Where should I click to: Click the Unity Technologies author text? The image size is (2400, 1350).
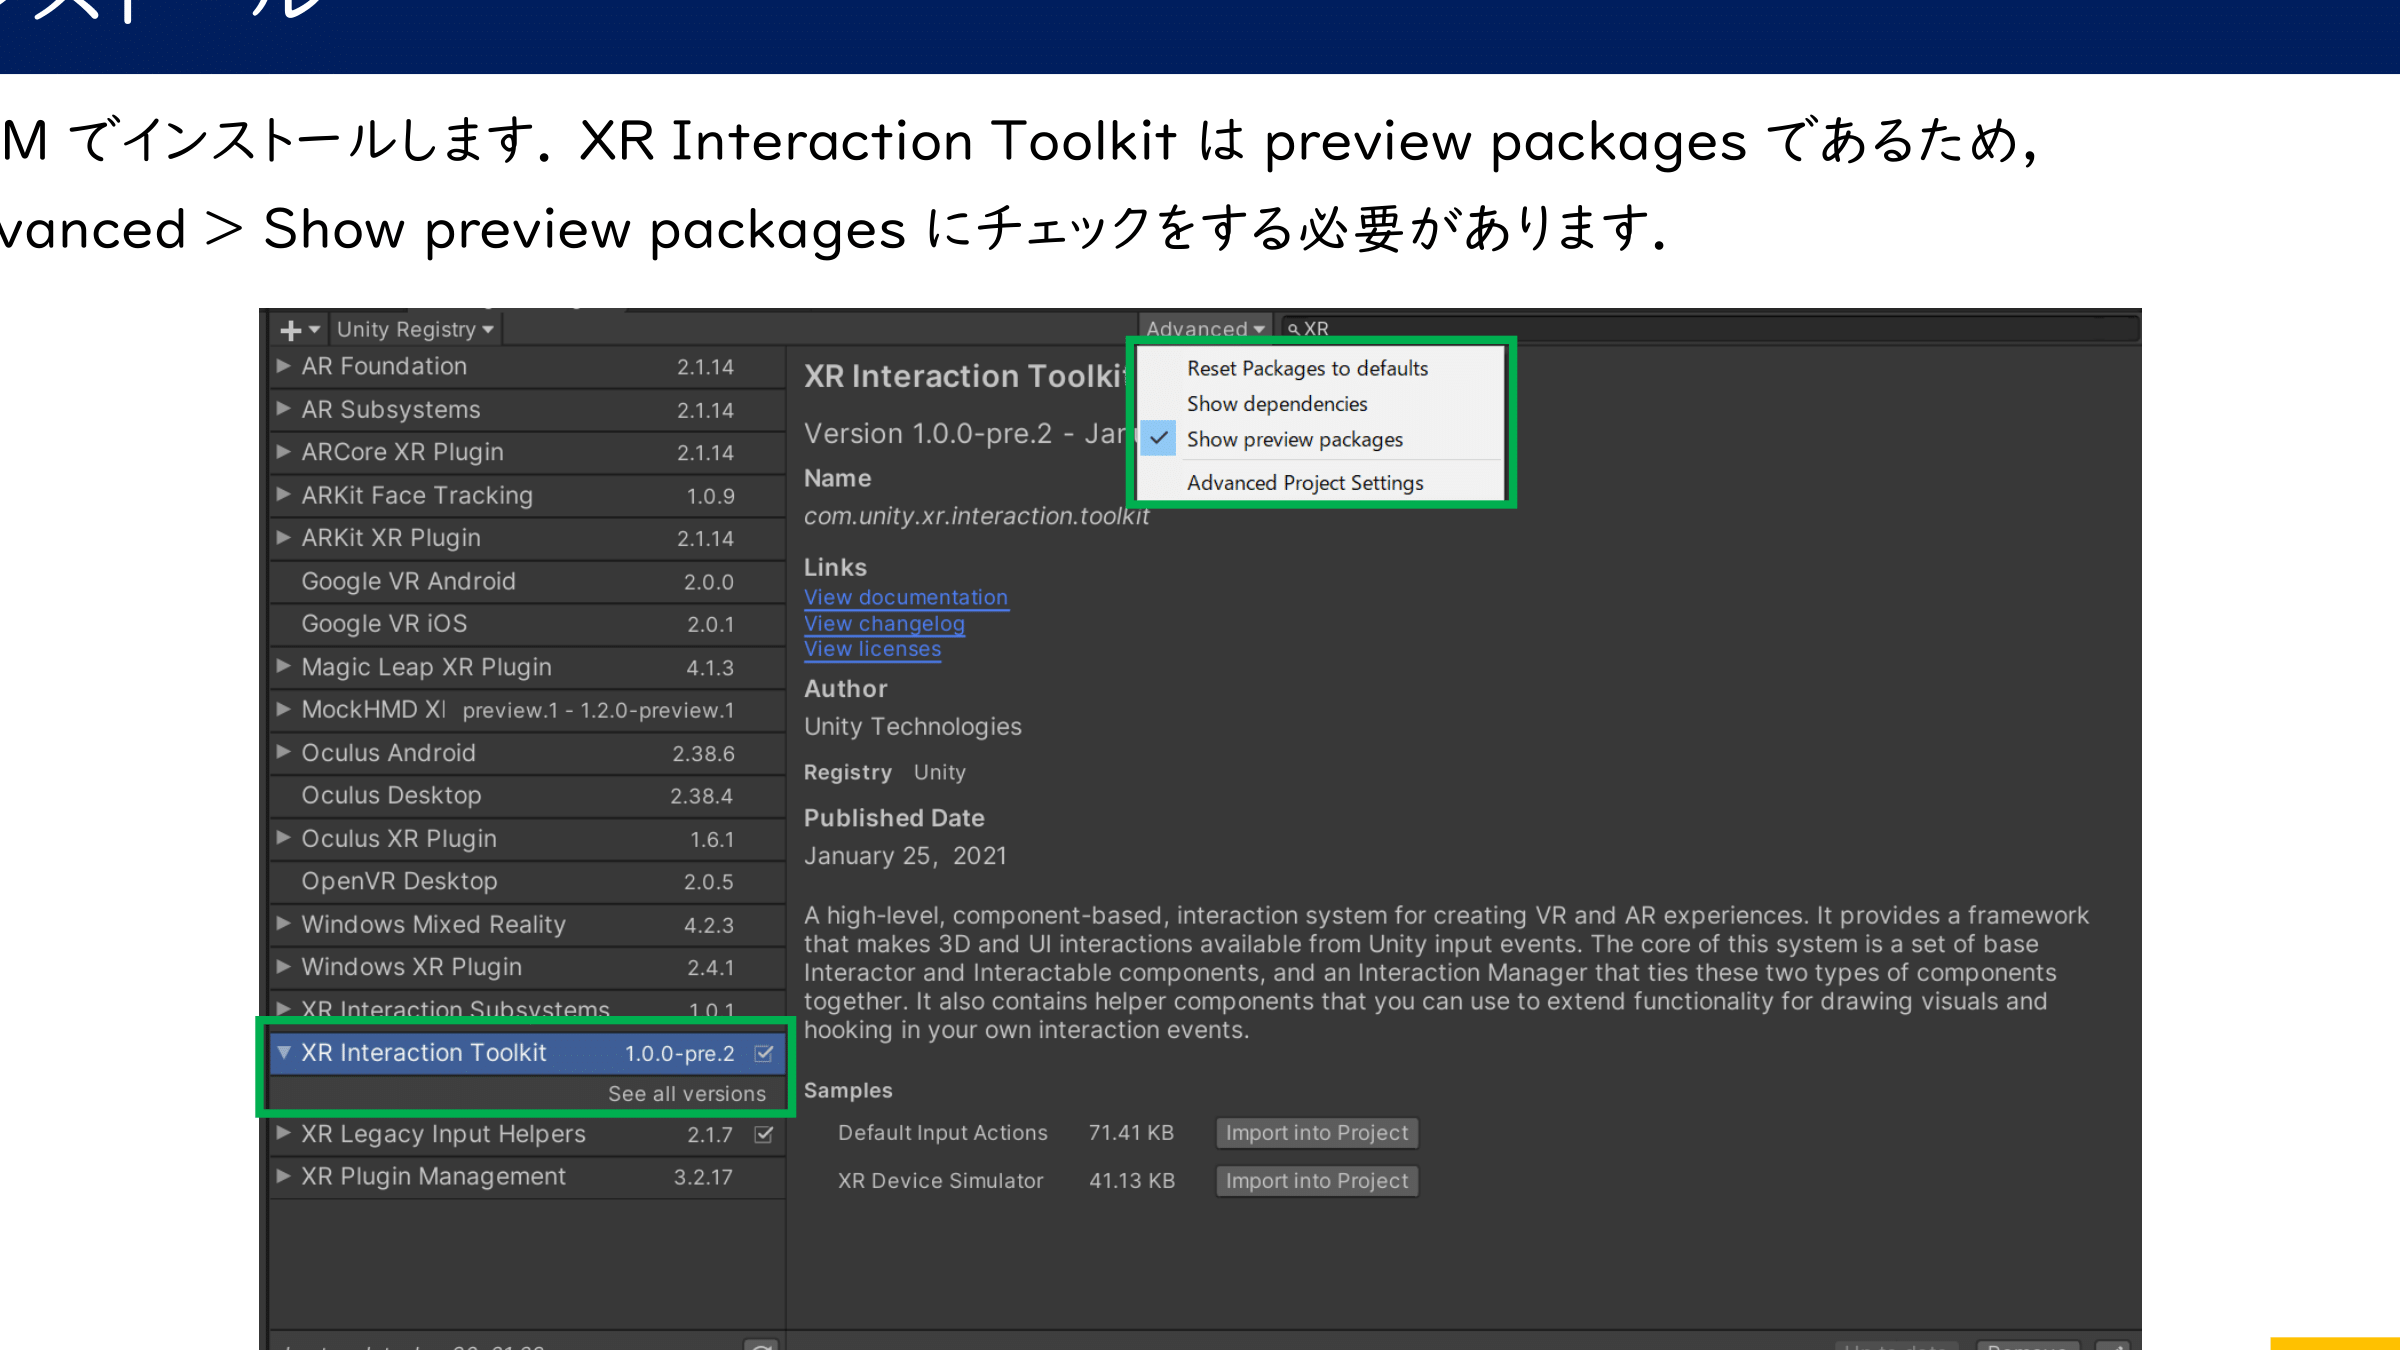(913, 727)
